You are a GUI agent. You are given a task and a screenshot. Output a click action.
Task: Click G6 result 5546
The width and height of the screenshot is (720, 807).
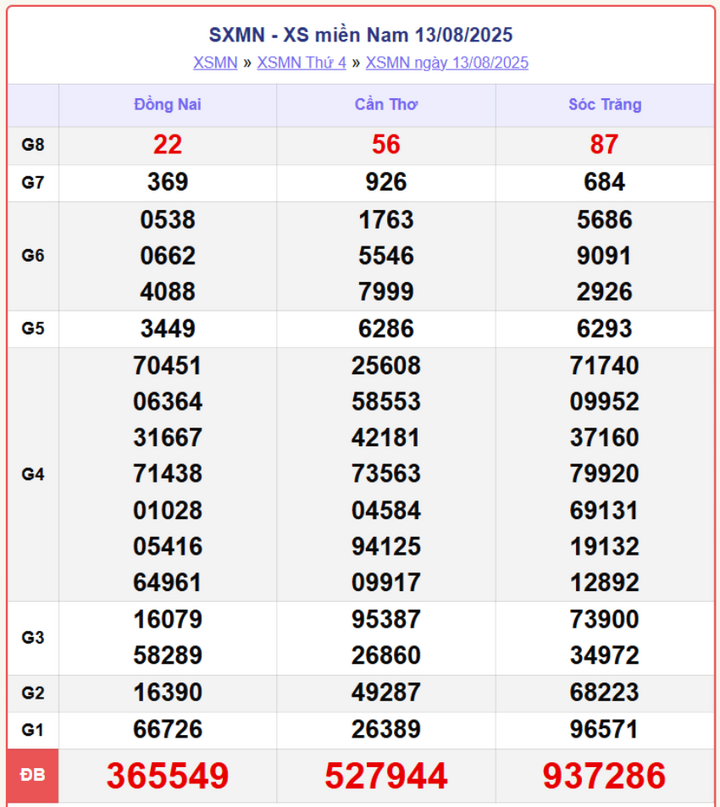[386, 256]
